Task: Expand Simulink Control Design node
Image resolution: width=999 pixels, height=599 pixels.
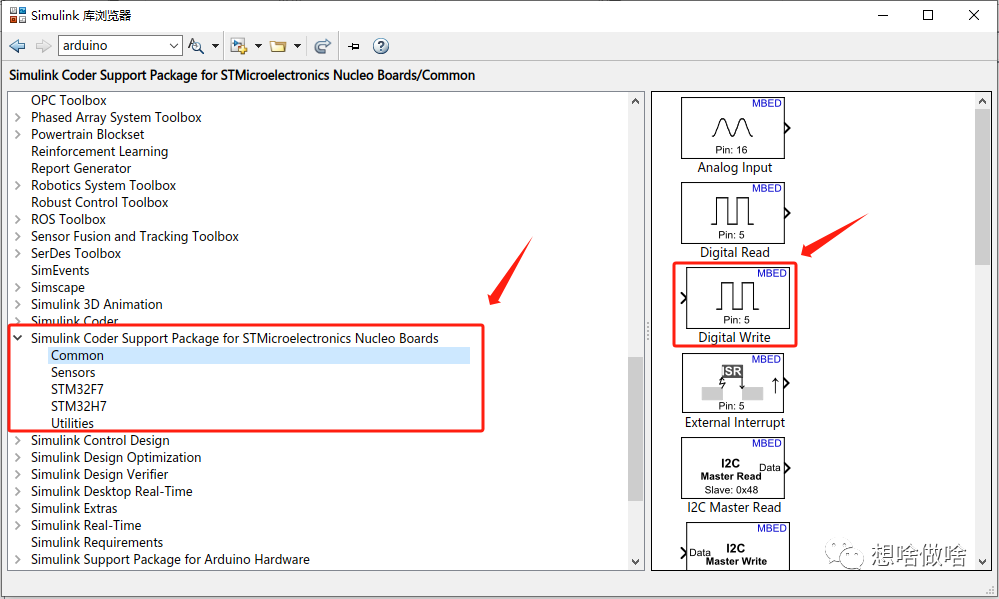Action: tap(18, 440)
